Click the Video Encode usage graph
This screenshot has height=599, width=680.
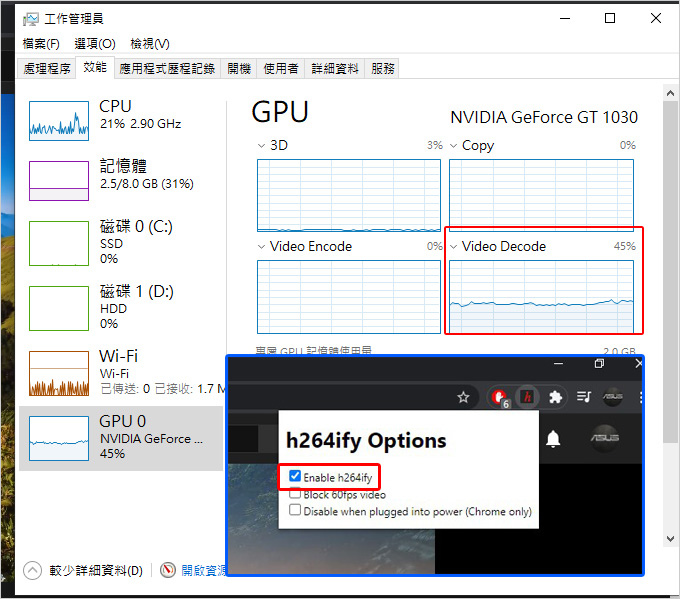tap(349, 297)
